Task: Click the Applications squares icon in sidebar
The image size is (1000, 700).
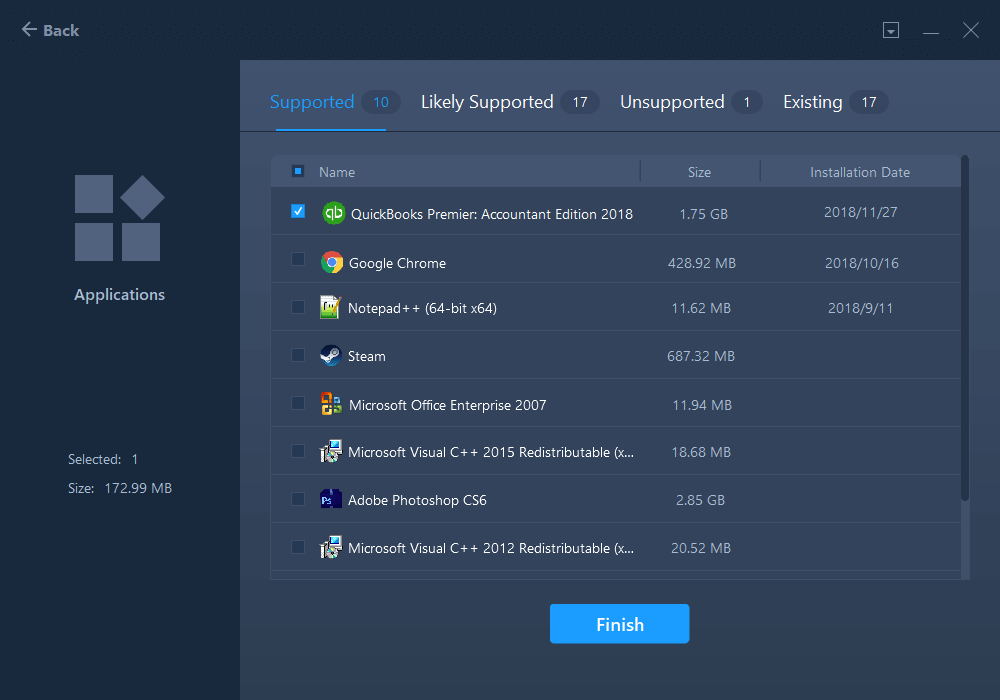Action: click(119, 218)
